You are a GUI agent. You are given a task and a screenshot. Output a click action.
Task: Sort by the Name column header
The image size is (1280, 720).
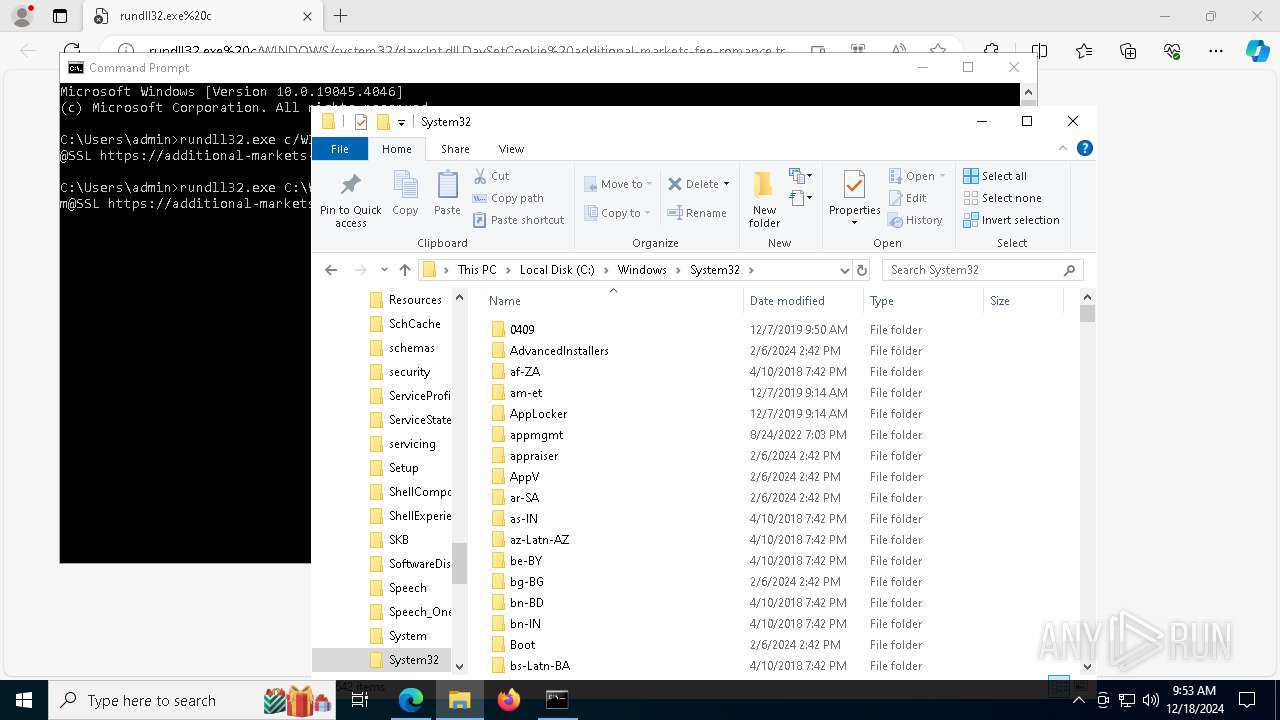(613, 301)
